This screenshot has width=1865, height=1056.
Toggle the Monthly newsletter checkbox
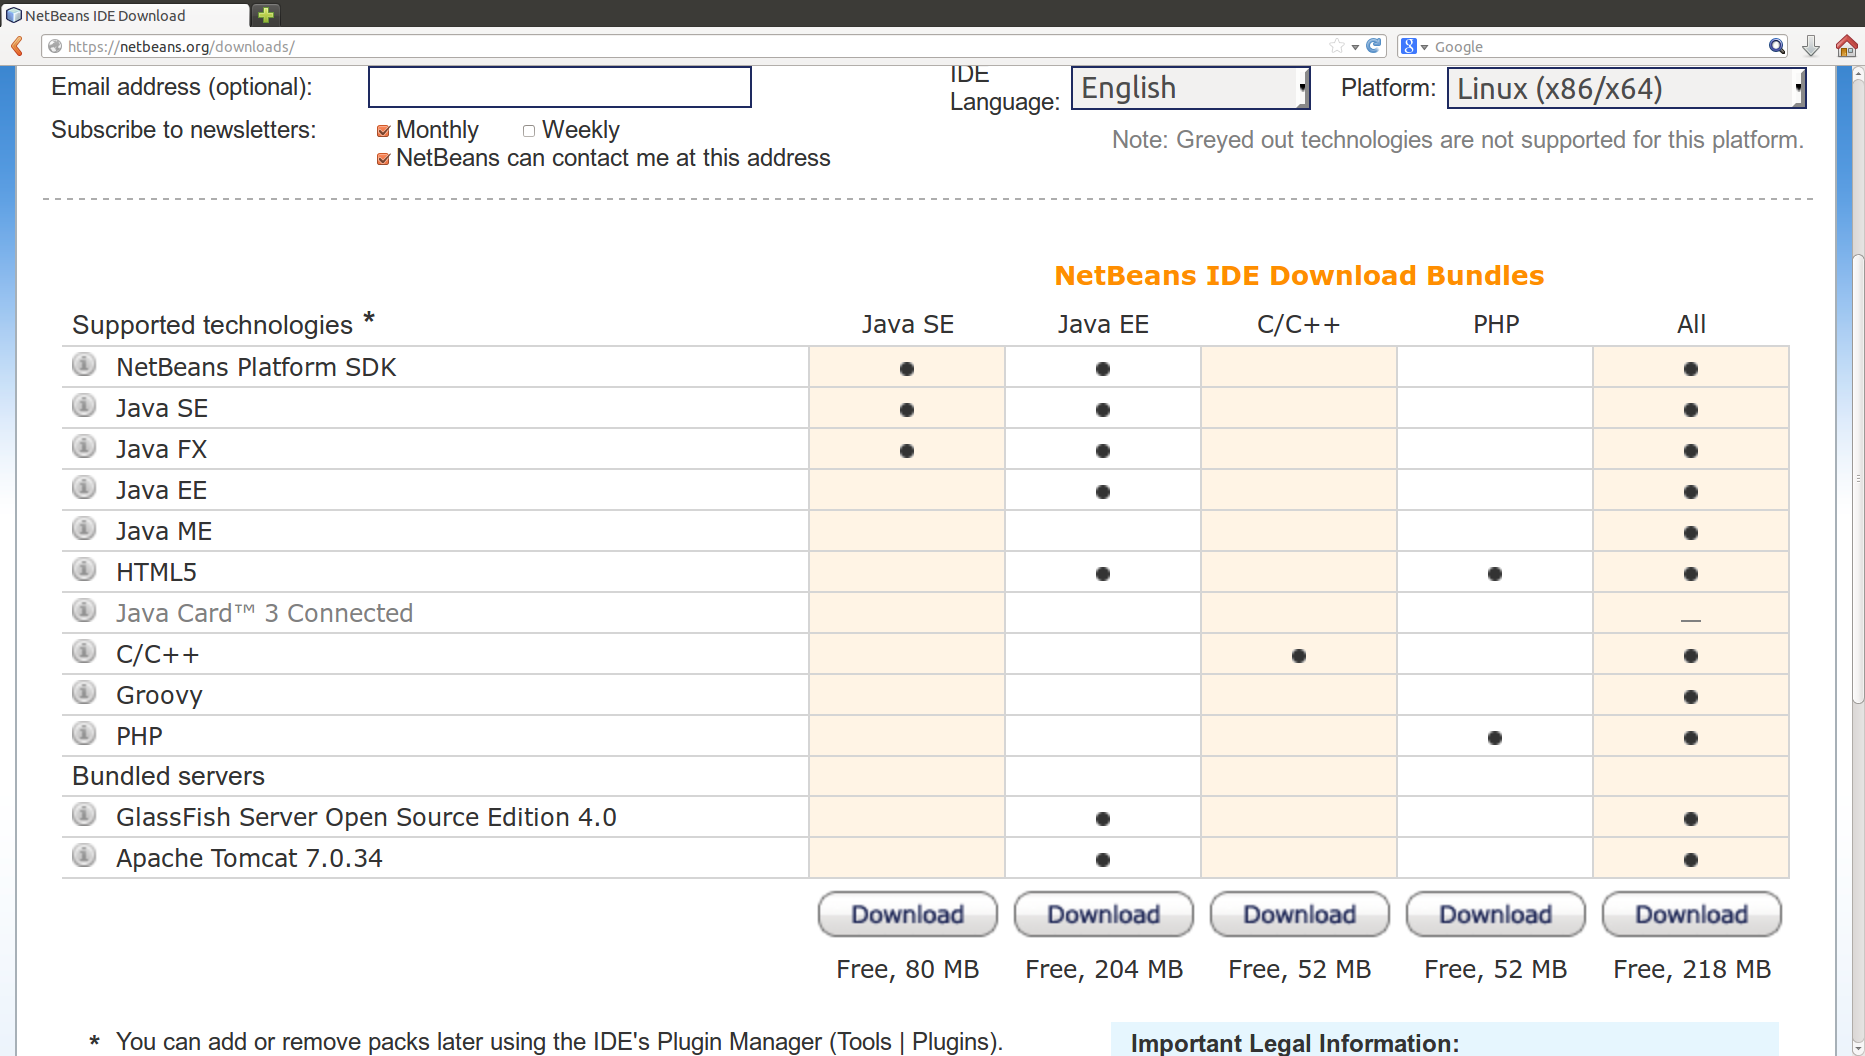click(383, 131)
